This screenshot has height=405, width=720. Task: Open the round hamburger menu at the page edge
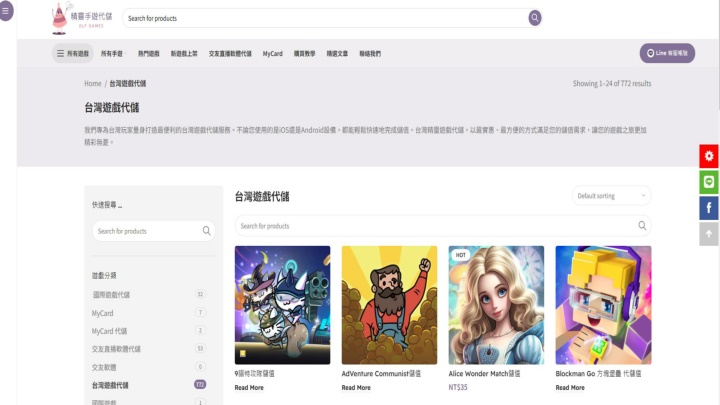pos(6,10)
